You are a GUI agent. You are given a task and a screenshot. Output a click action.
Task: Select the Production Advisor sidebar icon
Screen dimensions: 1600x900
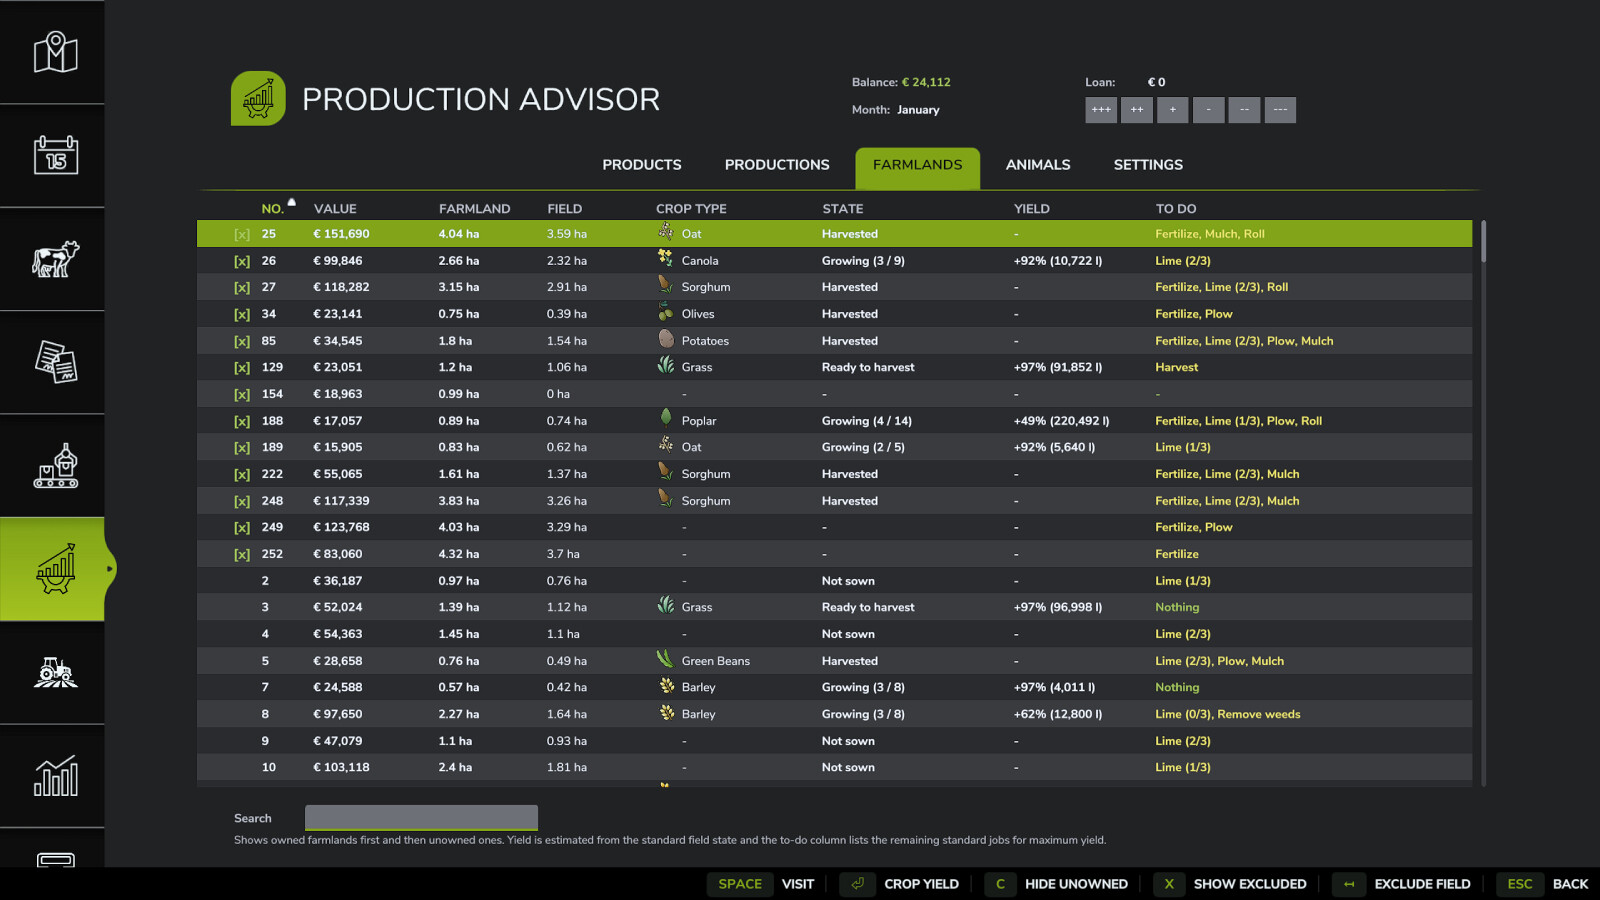pyautogui.click(x=56, y=569)
